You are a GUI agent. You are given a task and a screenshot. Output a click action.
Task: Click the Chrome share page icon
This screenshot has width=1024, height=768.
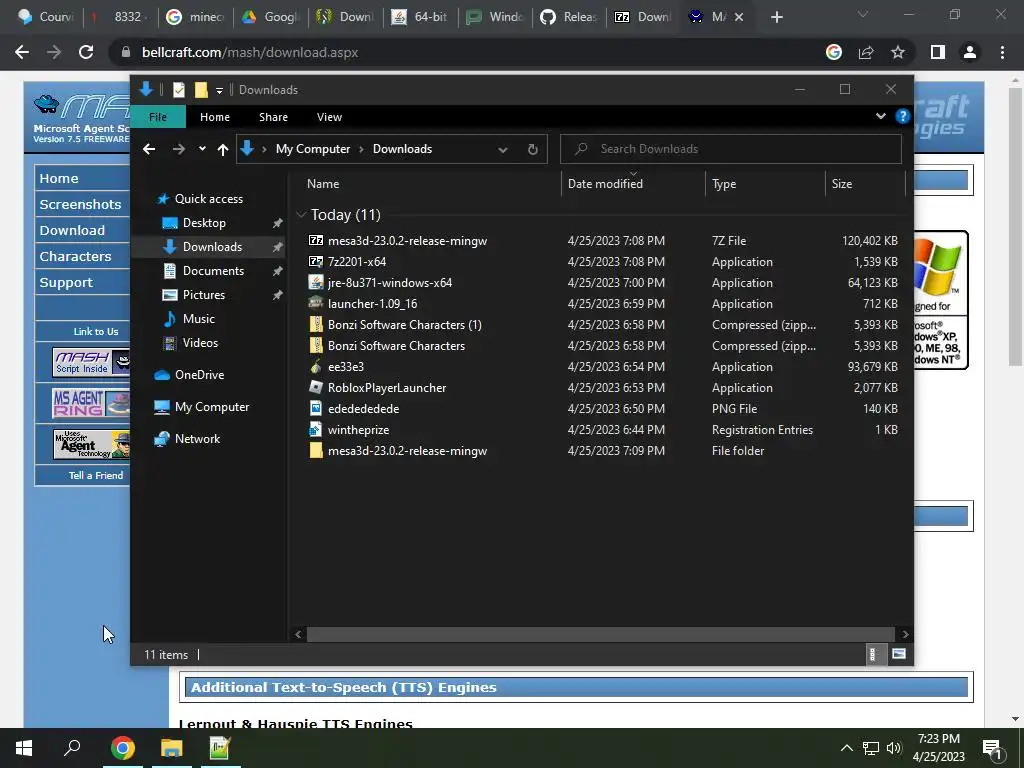(866, 52)
